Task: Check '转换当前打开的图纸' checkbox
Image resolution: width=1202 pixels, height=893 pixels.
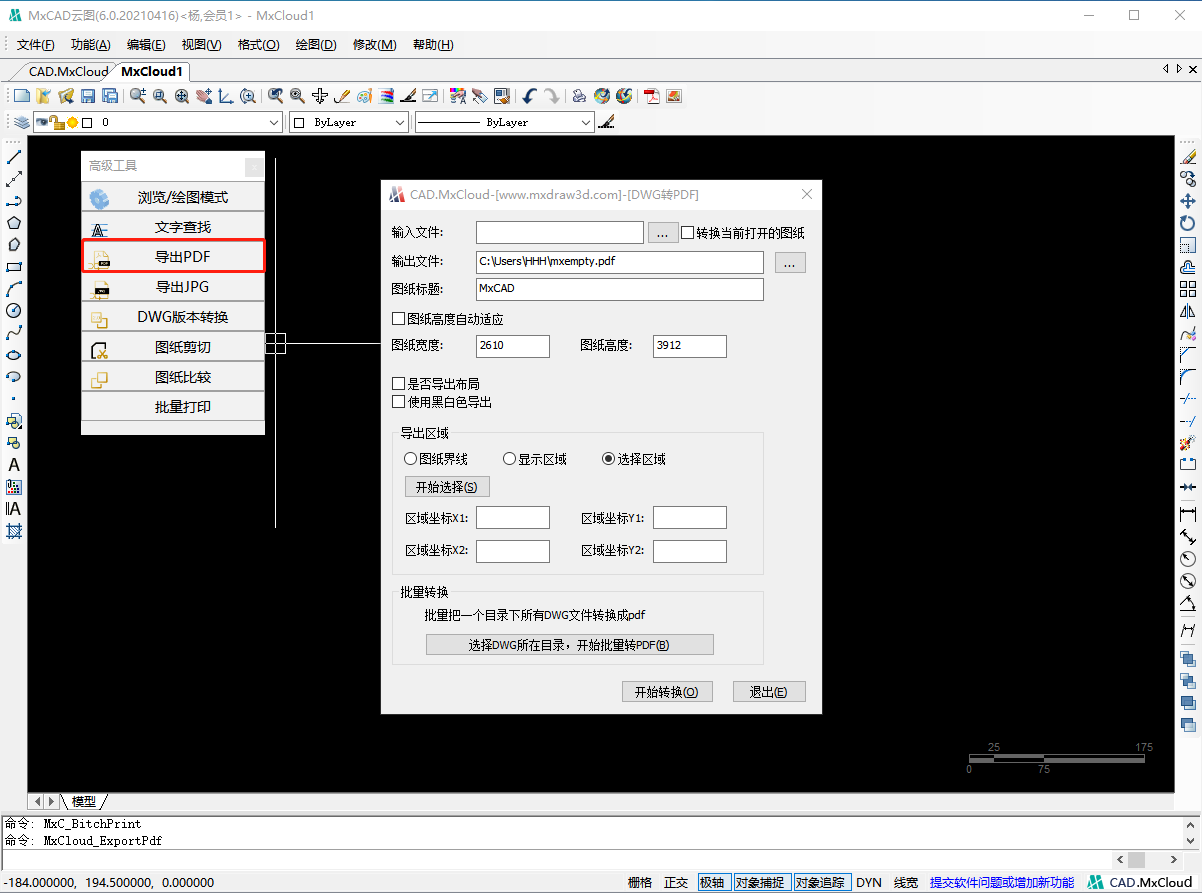Action: point(688,233)
